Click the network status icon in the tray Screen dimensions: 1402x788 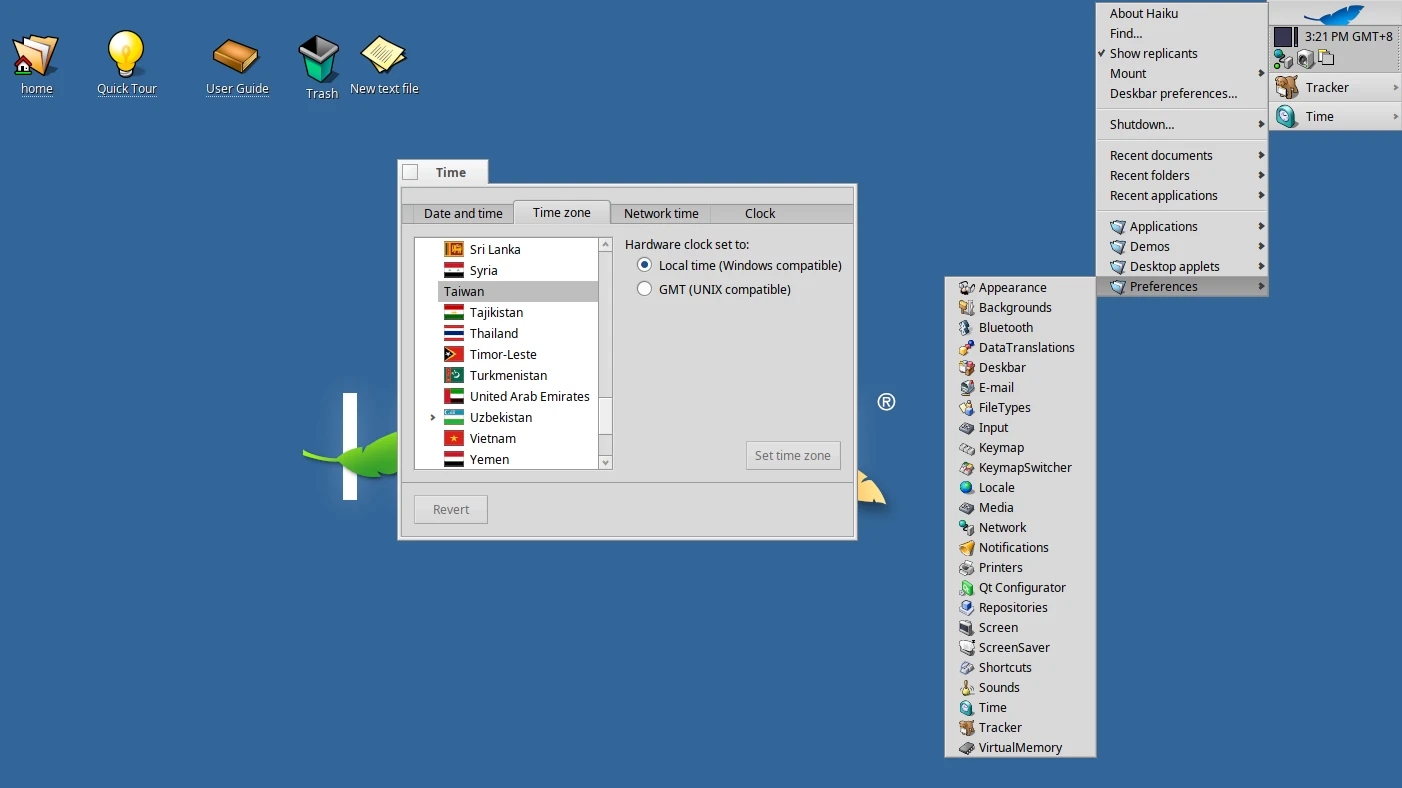pyautogui.click(x=1283, y=58)
